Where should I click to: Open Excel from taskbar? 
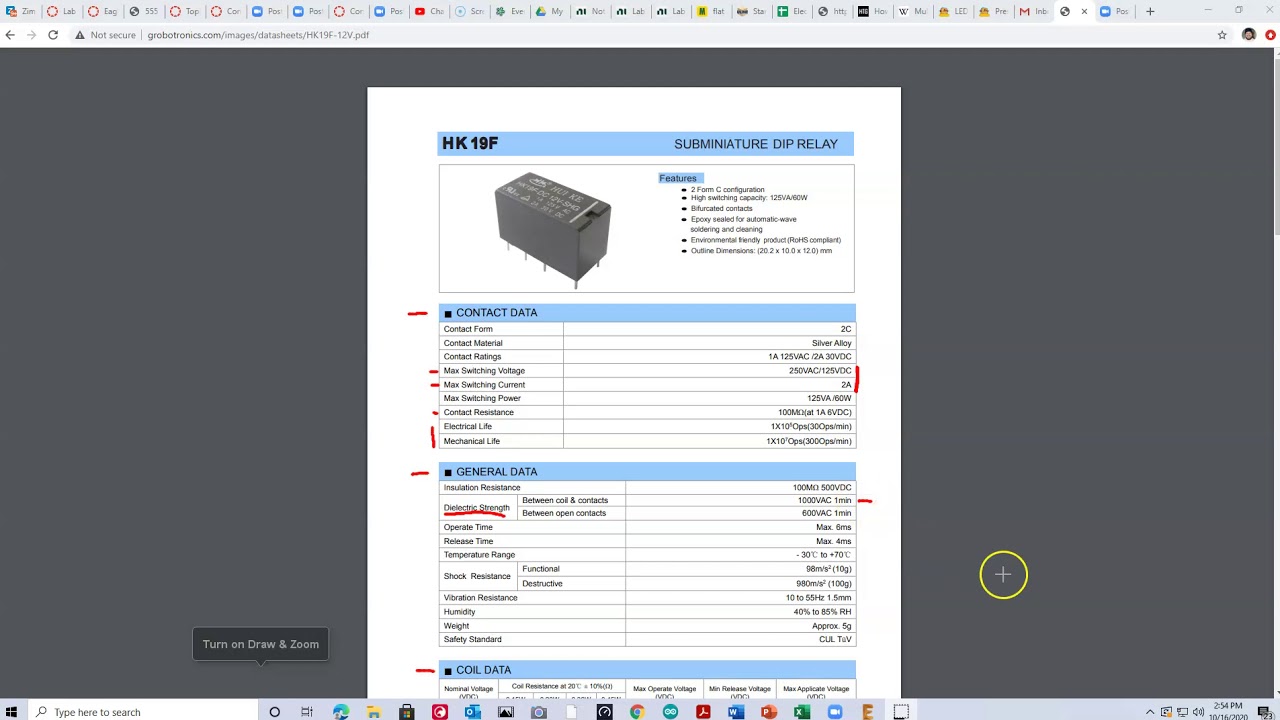[802, 712]
